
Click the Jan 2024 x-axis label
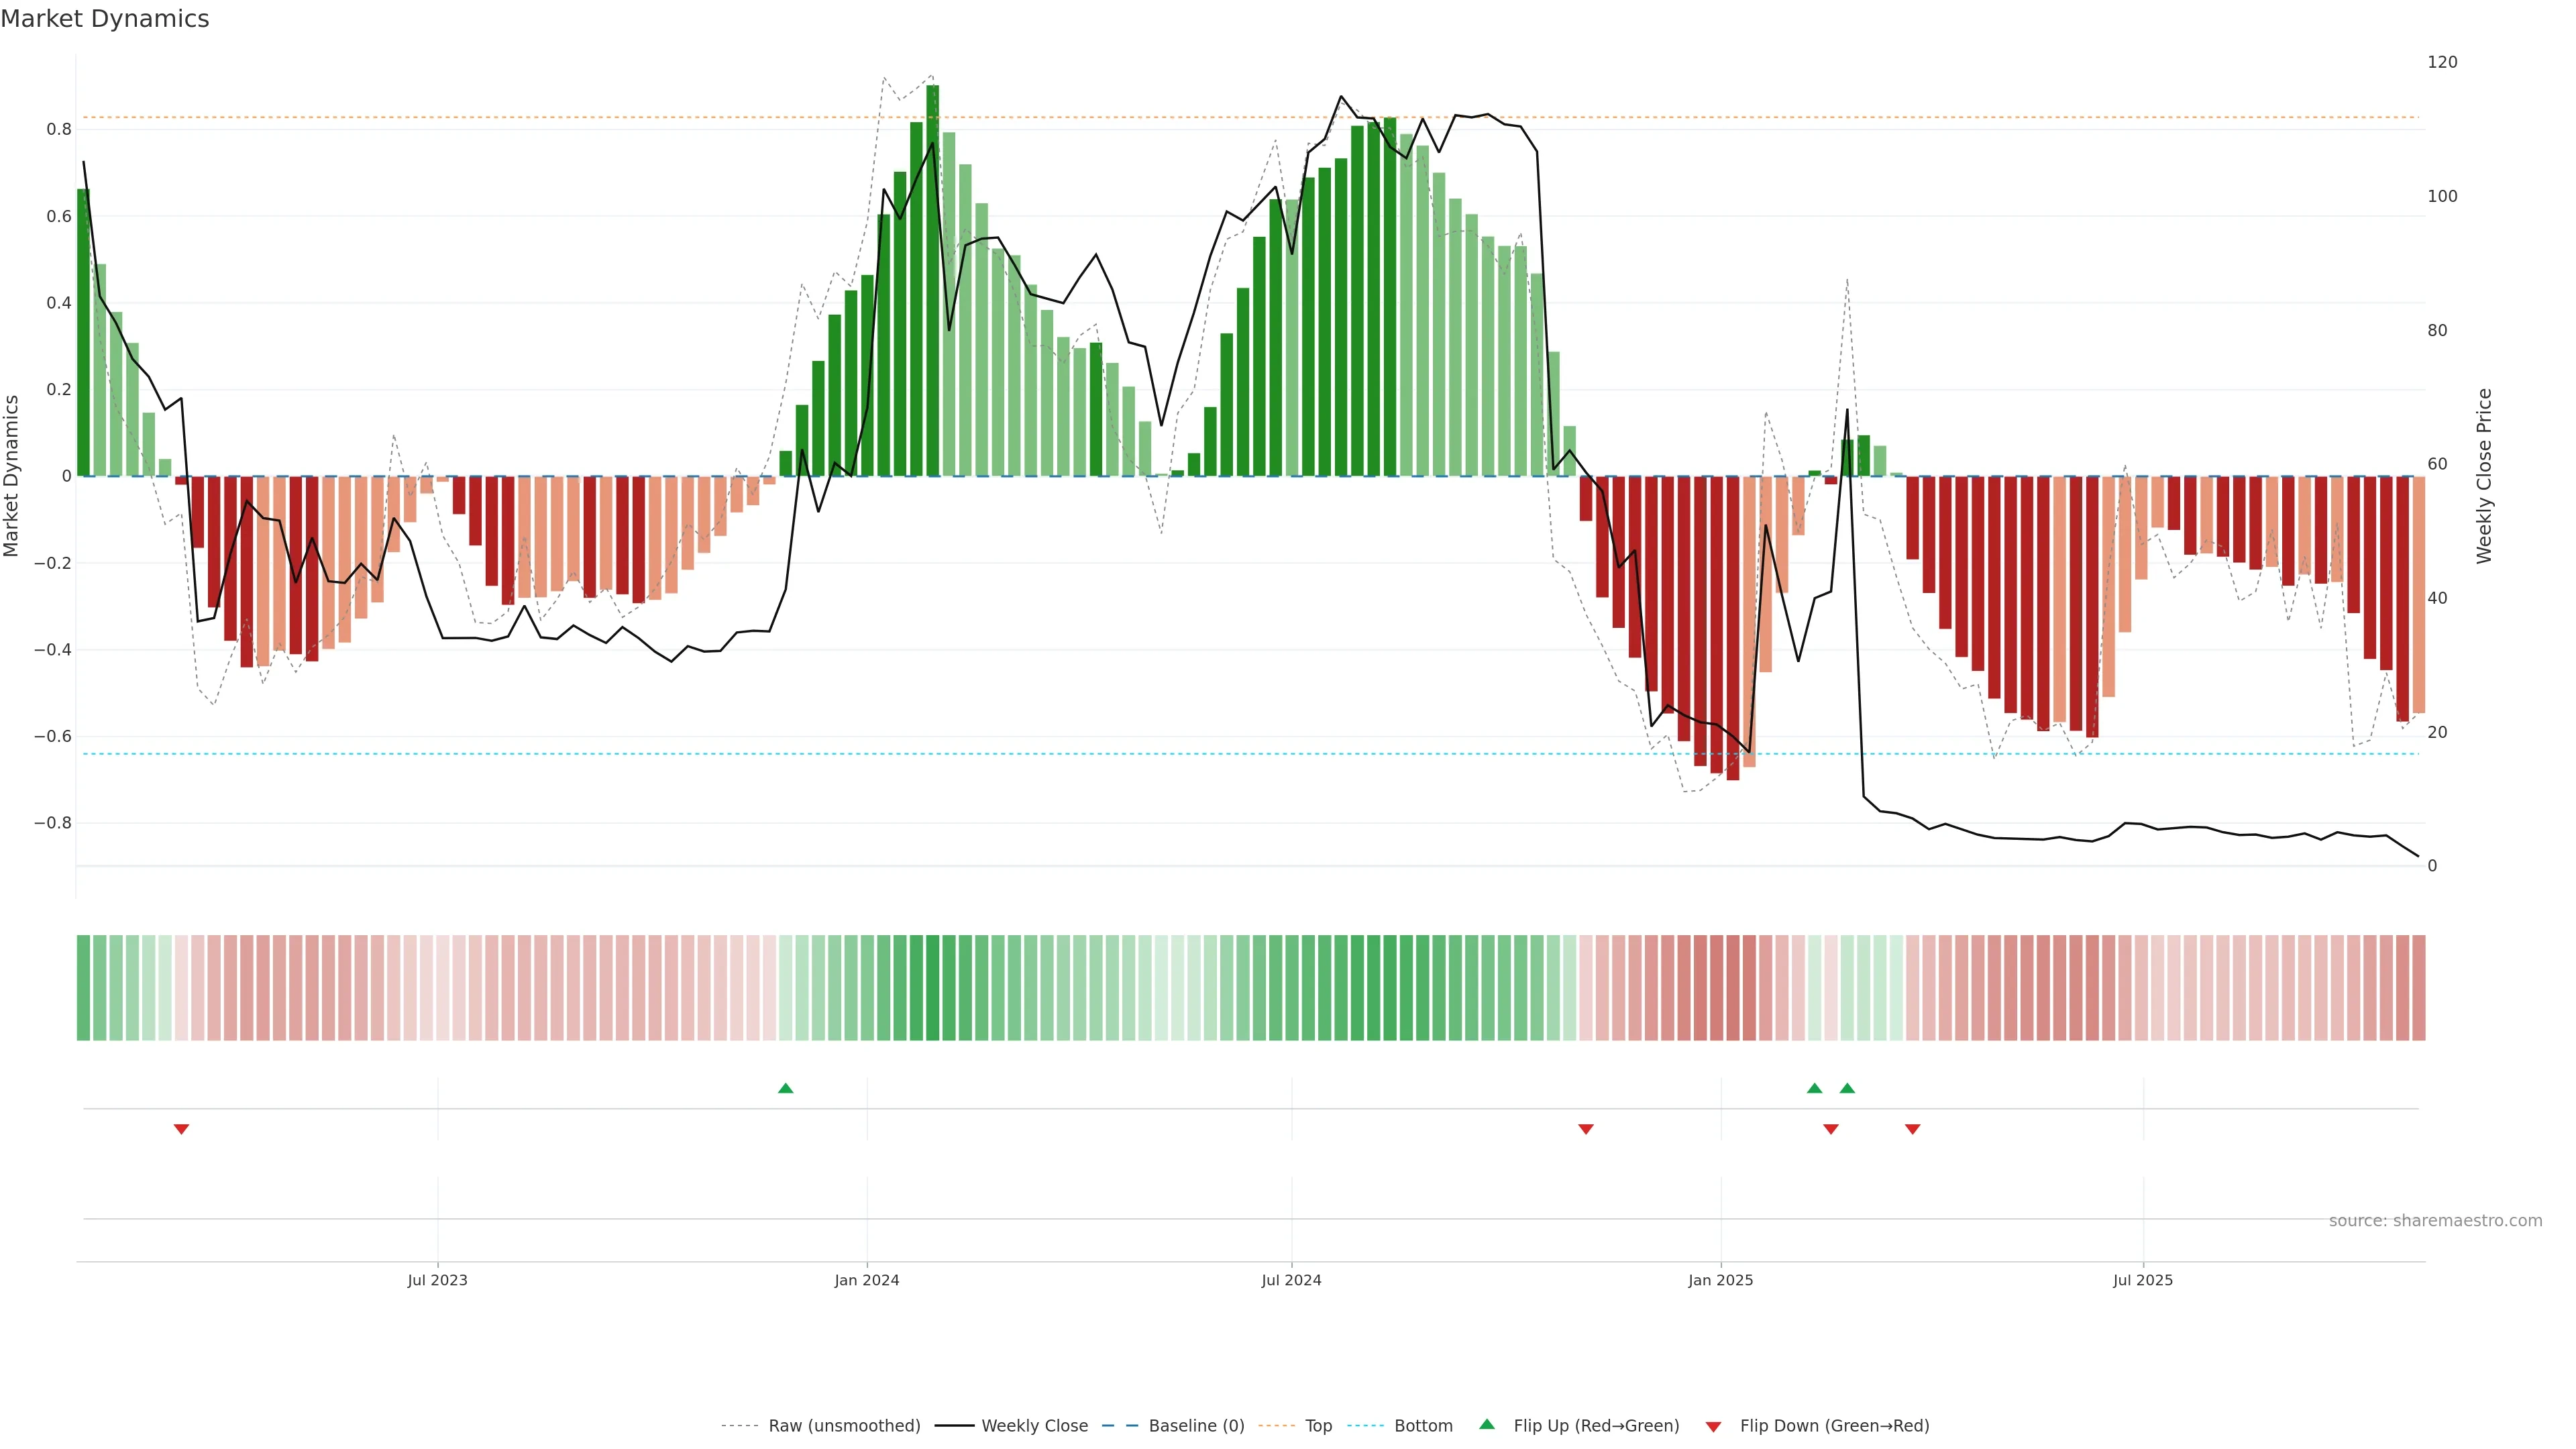click(x=866, y=1280)
